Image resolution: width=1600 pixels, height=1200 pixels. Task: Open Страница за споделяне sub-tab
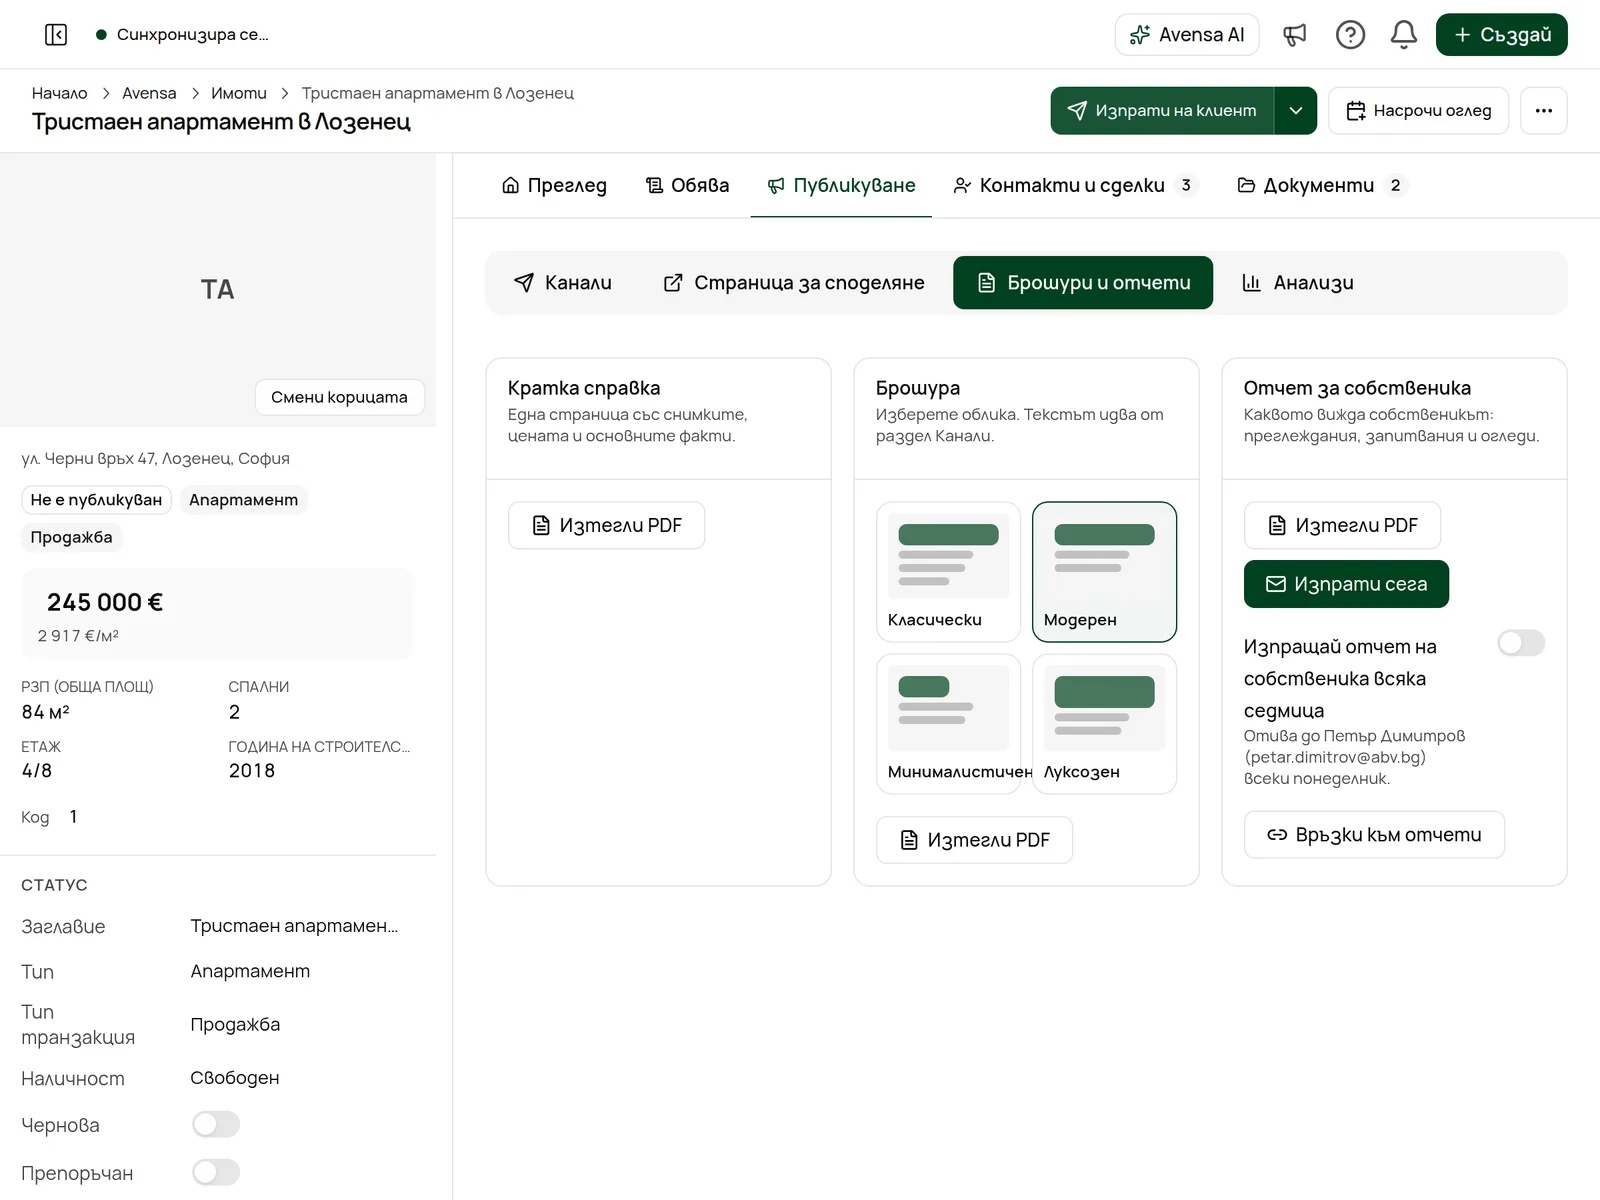[794, 283]
